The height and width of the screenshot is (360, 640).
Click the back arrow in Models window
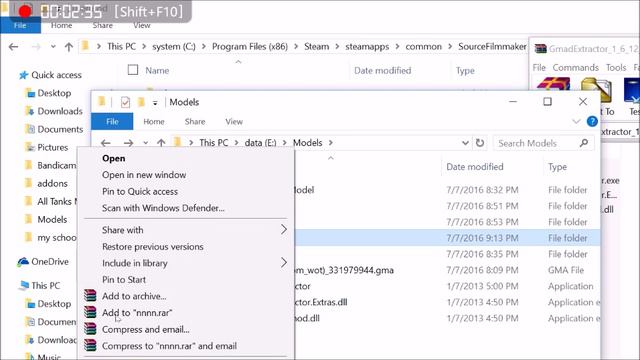[x=106, y=143]
